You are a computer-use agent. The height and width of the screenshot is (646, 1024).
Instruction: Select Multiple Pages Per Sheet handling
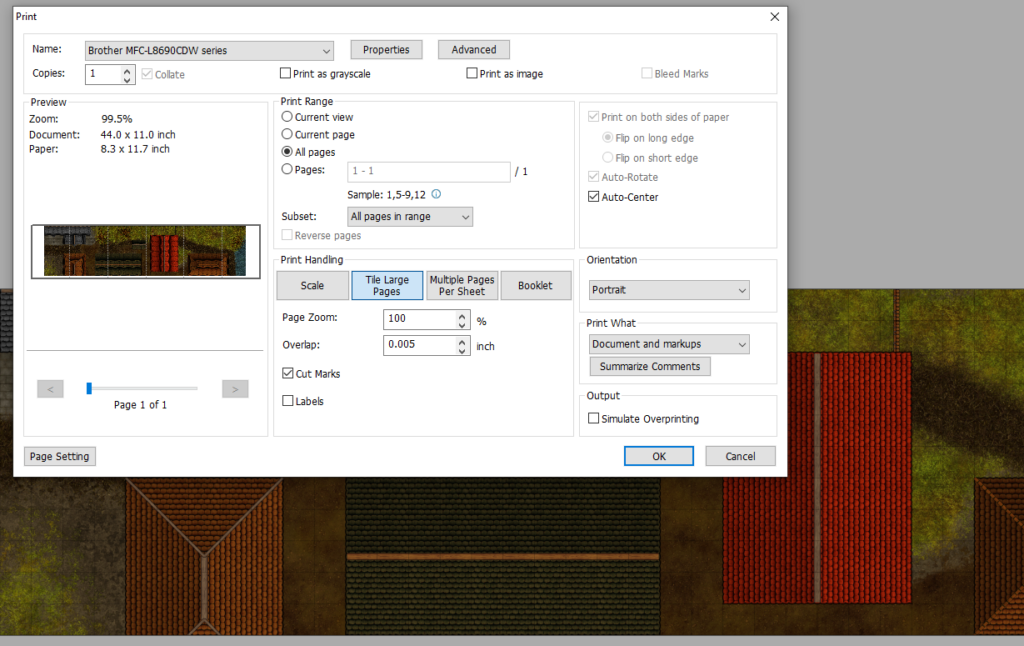pos(462,285)
